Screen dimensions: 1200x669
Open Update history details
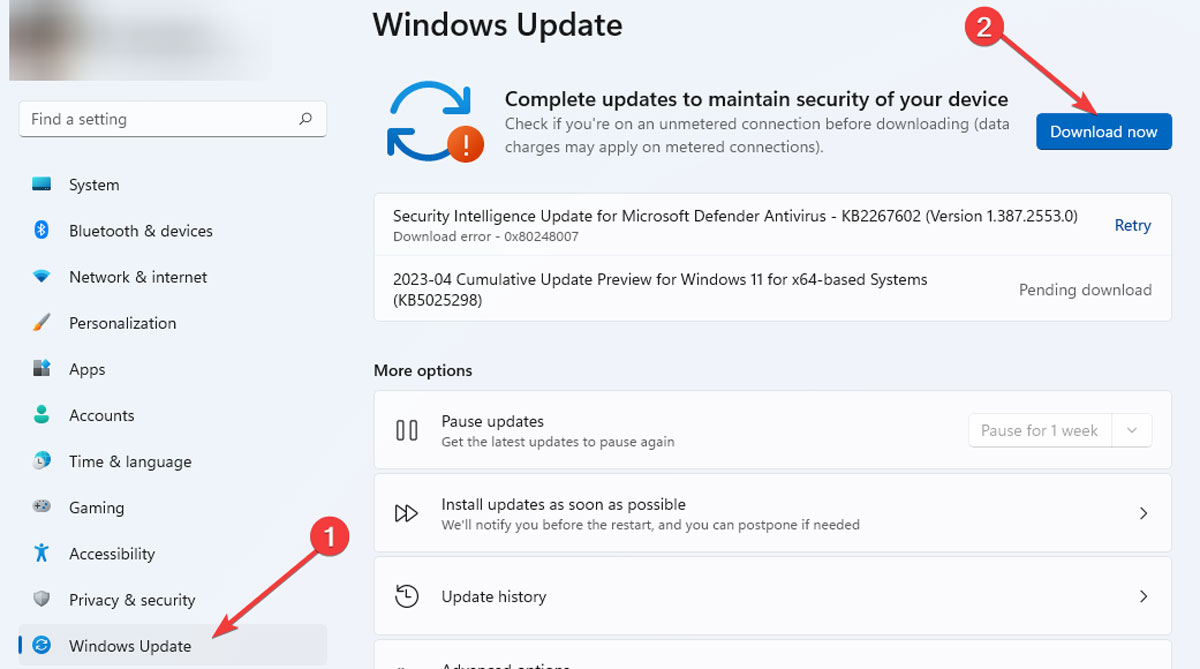tap(1143, 596)
